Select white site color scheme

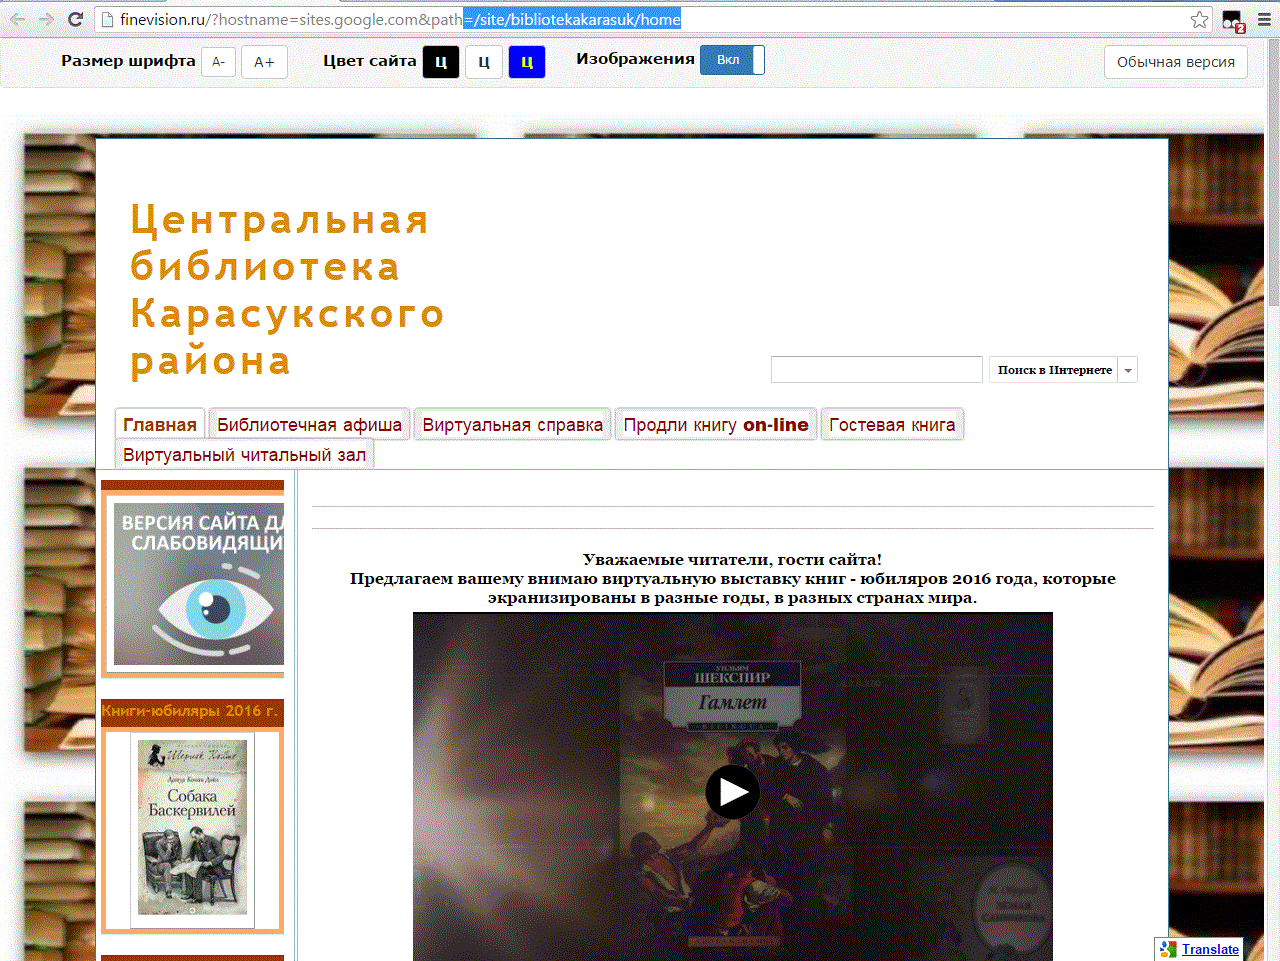tap(484, 62)
